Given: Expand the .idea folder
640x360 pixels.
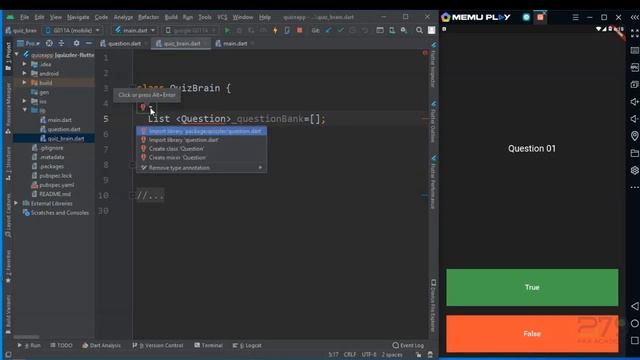Looking at the screenshot, I should (24, 64).
